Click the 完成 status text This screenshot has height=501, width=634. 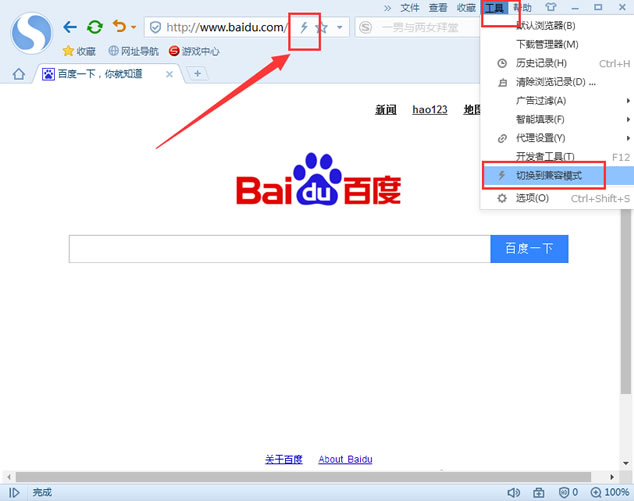click(42, 493)
